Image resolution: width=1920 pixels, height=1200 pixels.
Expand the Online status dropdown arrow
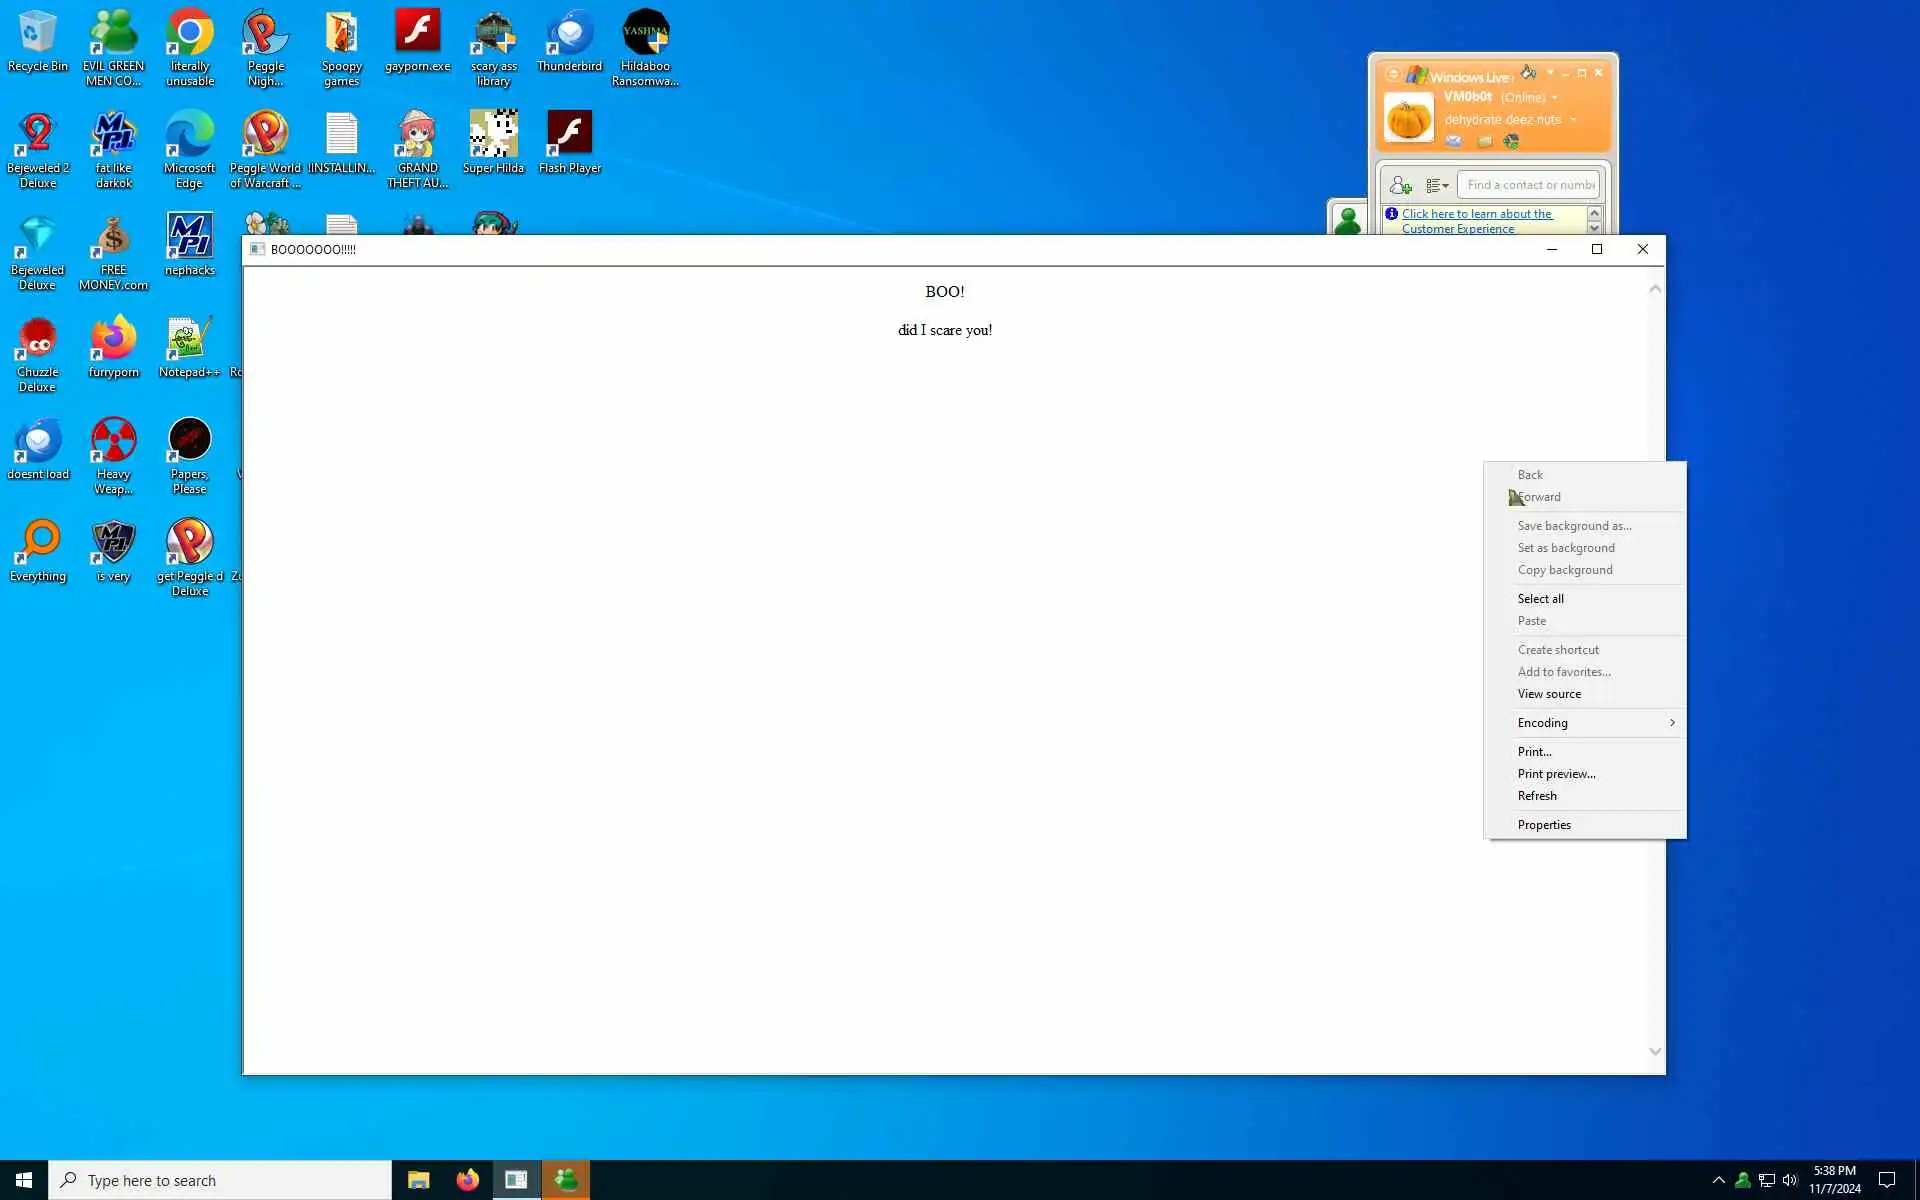(x=1555, y=98)
